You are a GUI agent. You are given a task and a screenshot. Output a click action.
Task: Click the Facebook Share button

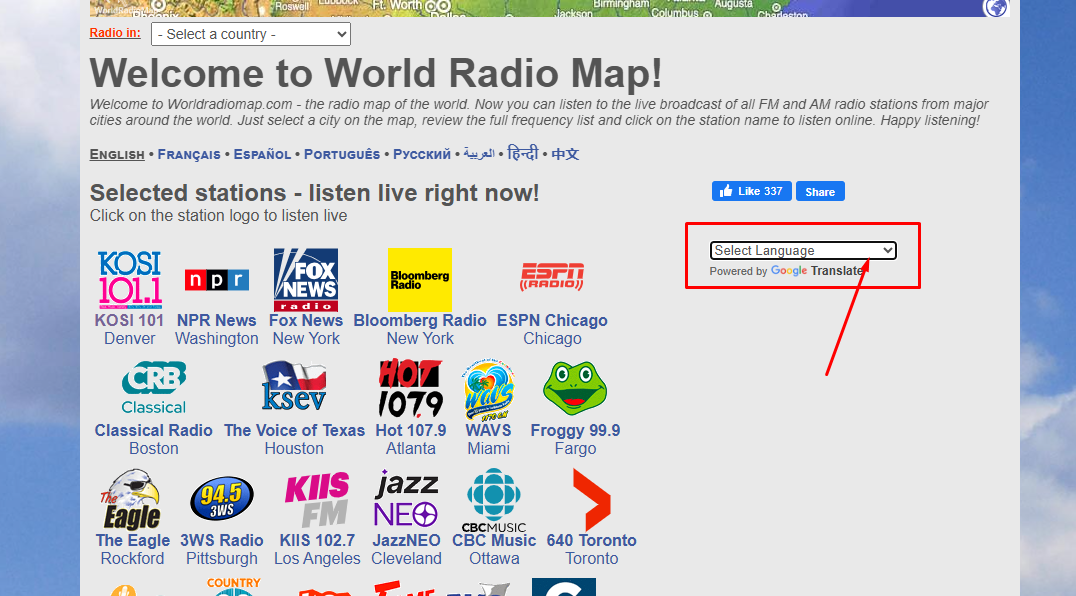(x=820, y=191)
